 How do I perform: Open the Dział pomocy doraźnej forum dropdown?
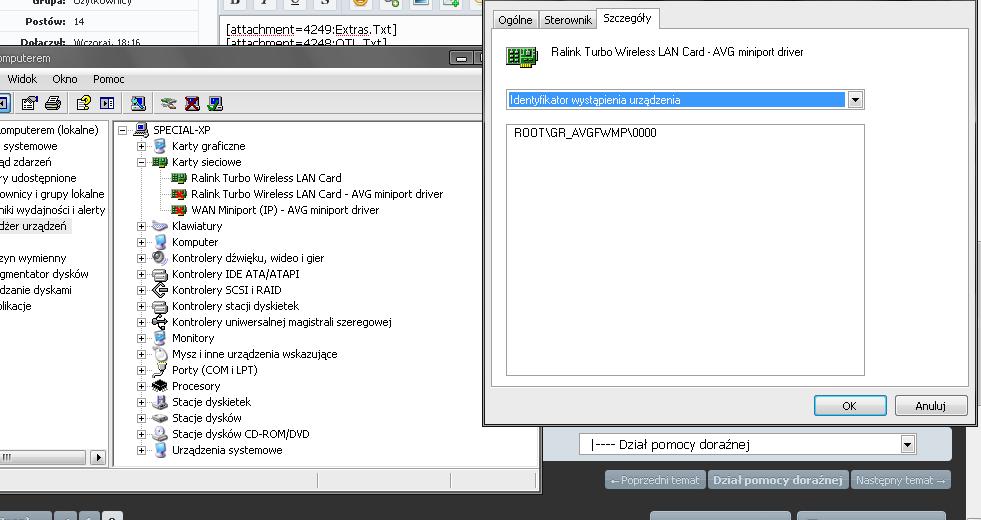907,445
